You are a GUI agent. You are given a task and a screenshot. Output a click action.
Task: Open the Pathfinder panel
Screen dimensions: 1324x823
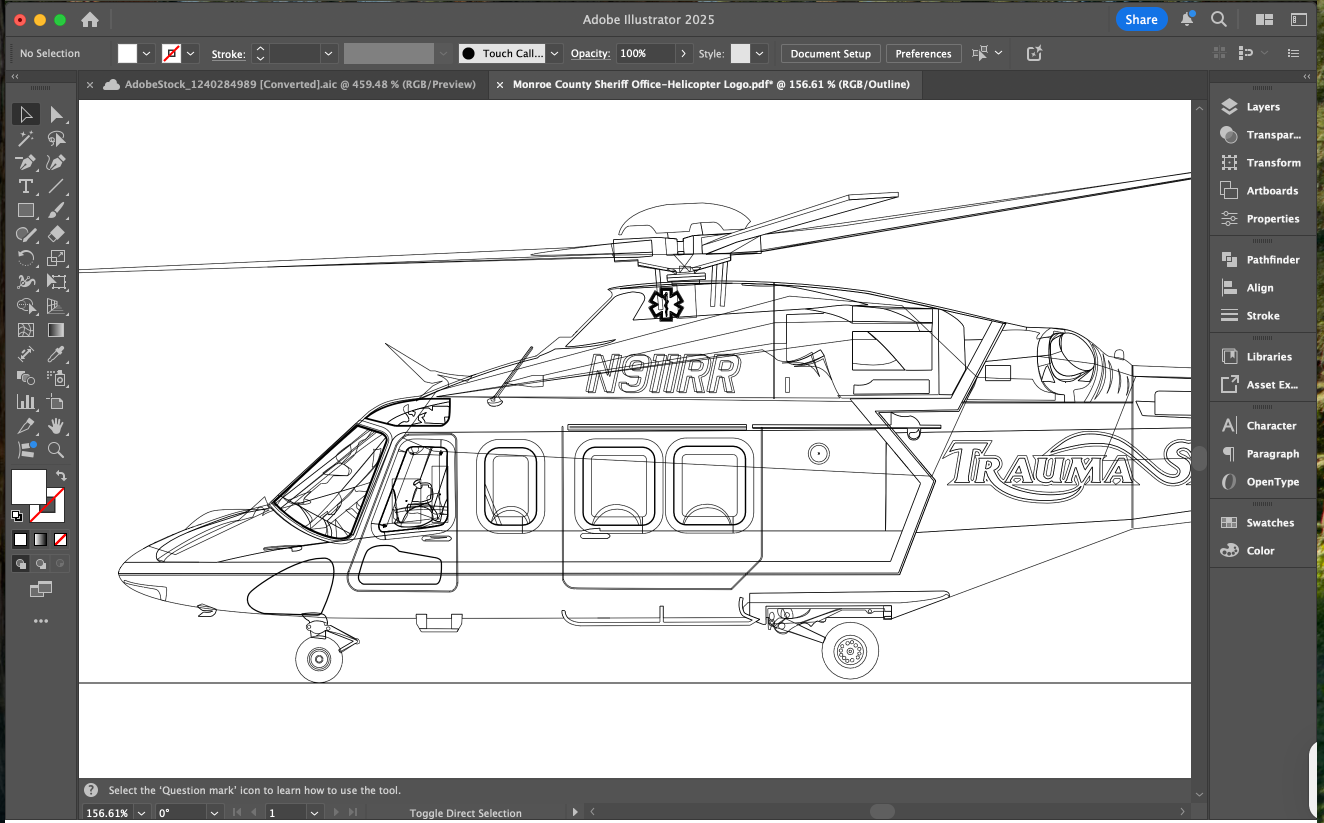(1262, 260)
